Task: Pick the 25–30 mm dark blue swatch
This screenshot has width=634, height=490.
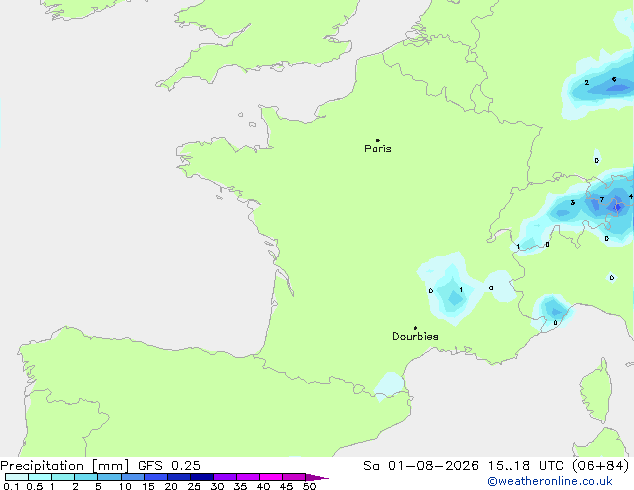Action: coord(201,477)
